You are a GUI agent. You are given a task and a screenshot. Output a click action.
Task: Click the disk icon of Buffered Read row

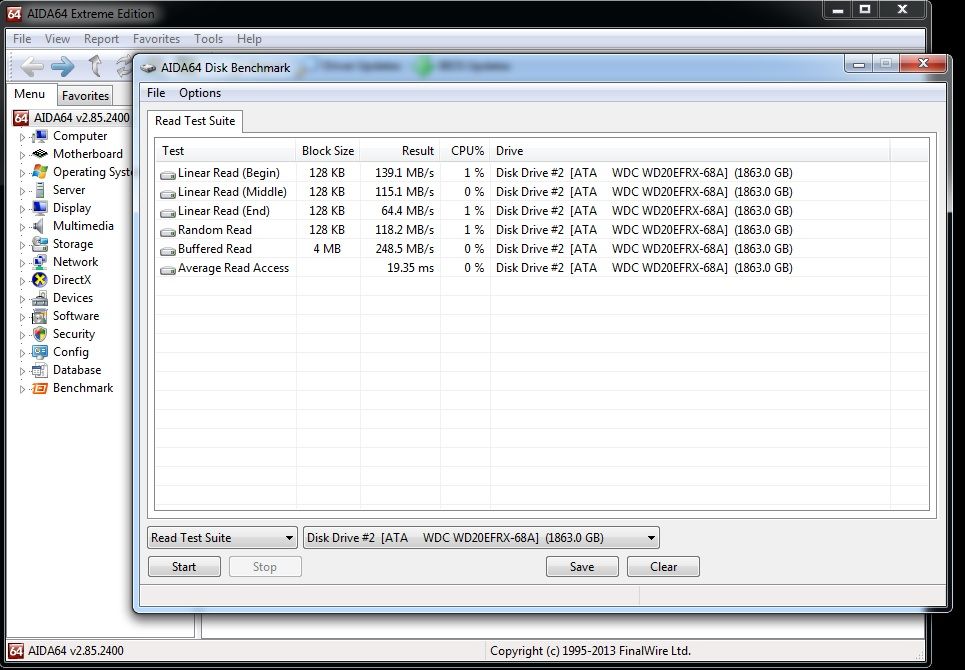point(167,250)
